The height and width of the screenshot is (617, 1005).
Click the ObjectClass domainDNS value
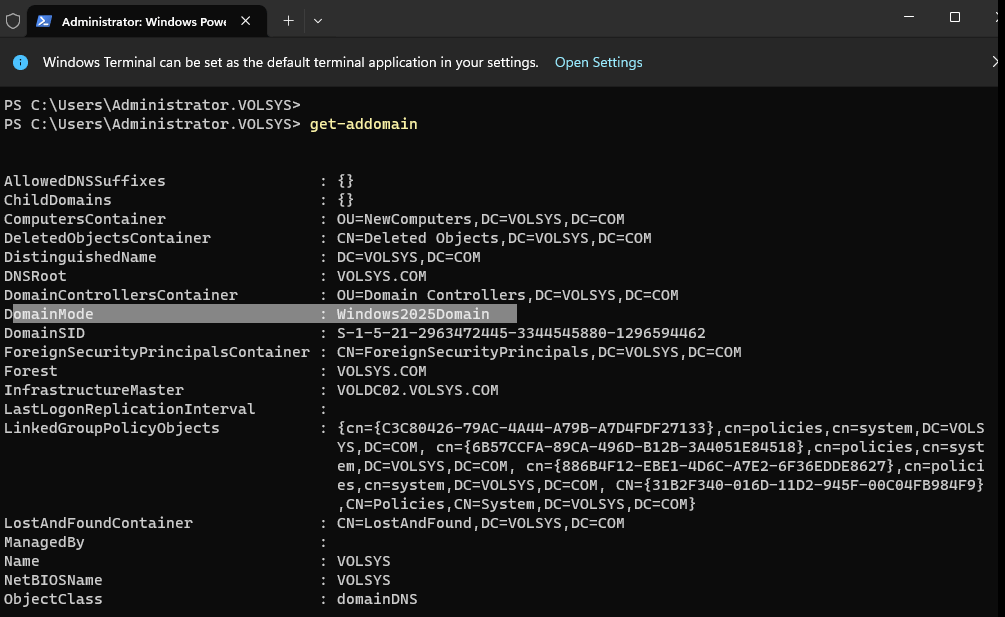(x=377, y=599)
